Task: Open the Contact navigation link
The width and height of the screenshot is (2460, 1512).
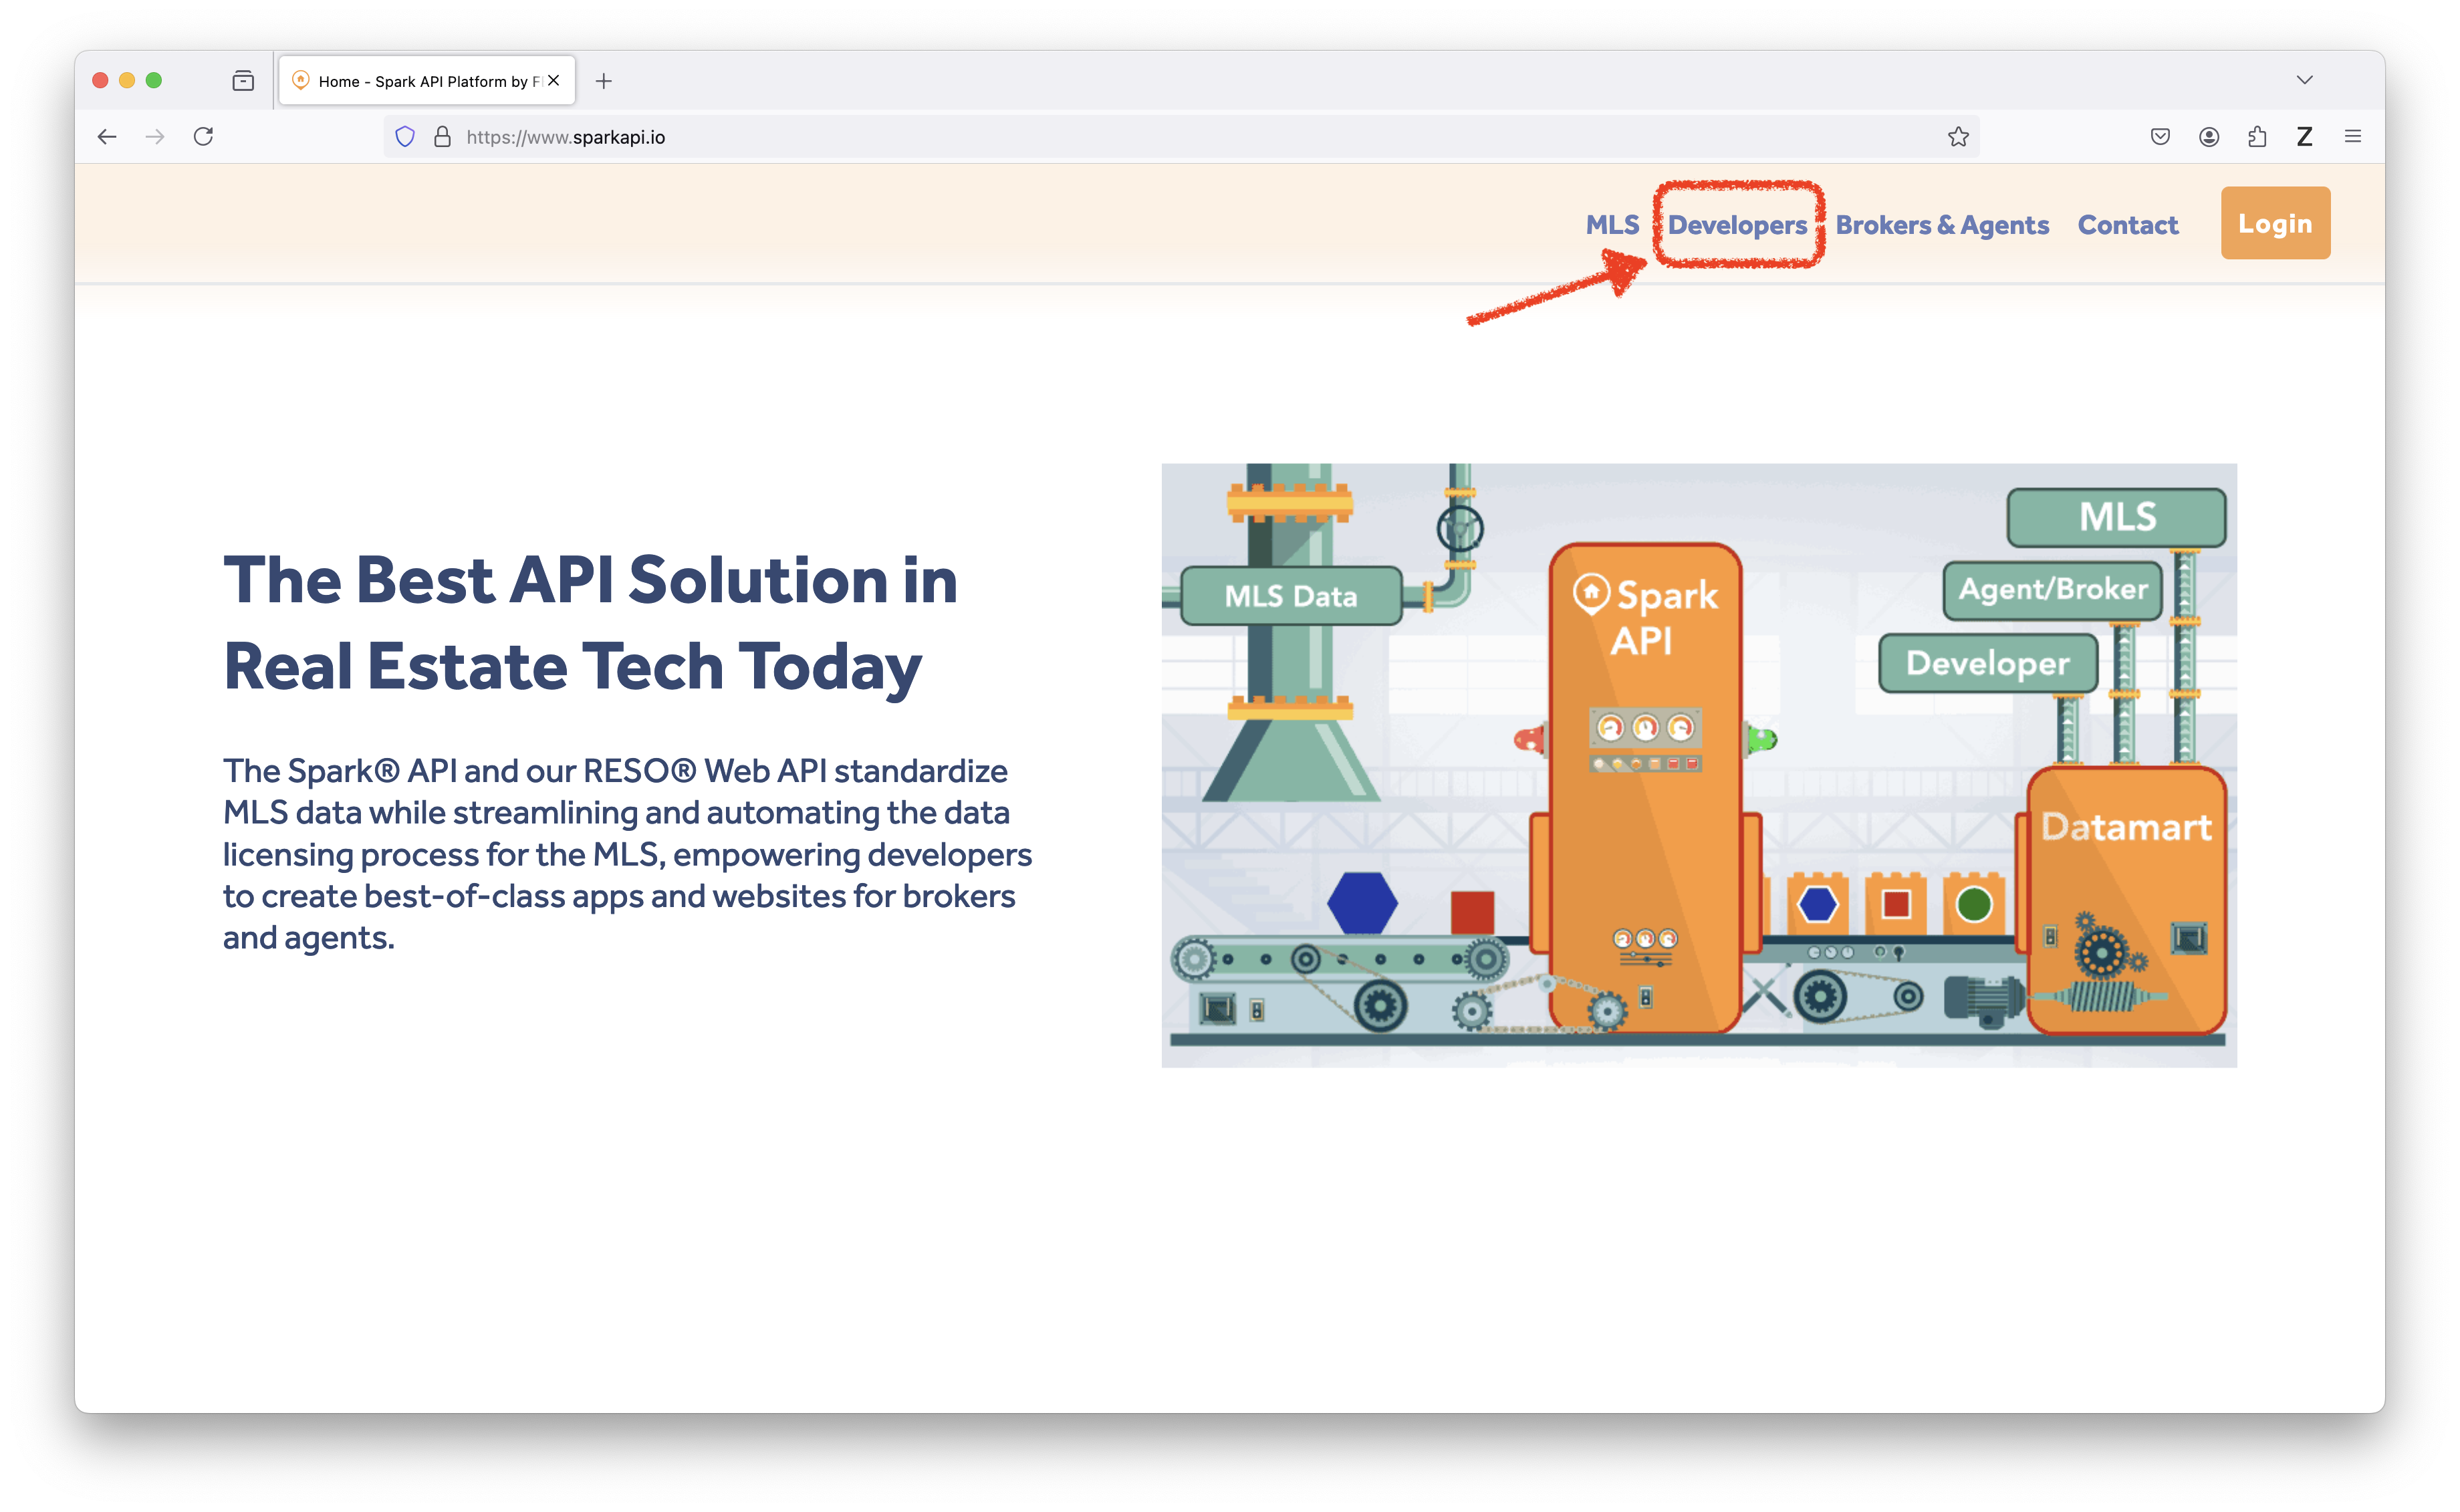Action: (2127, 225)
